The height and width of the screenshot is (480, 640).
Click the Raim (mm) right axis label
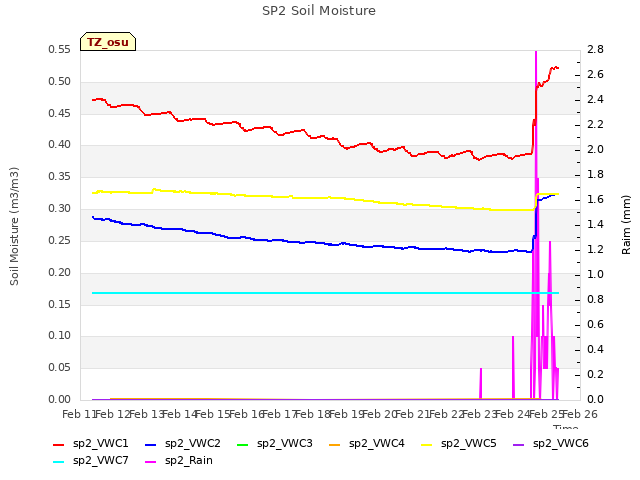626,225
